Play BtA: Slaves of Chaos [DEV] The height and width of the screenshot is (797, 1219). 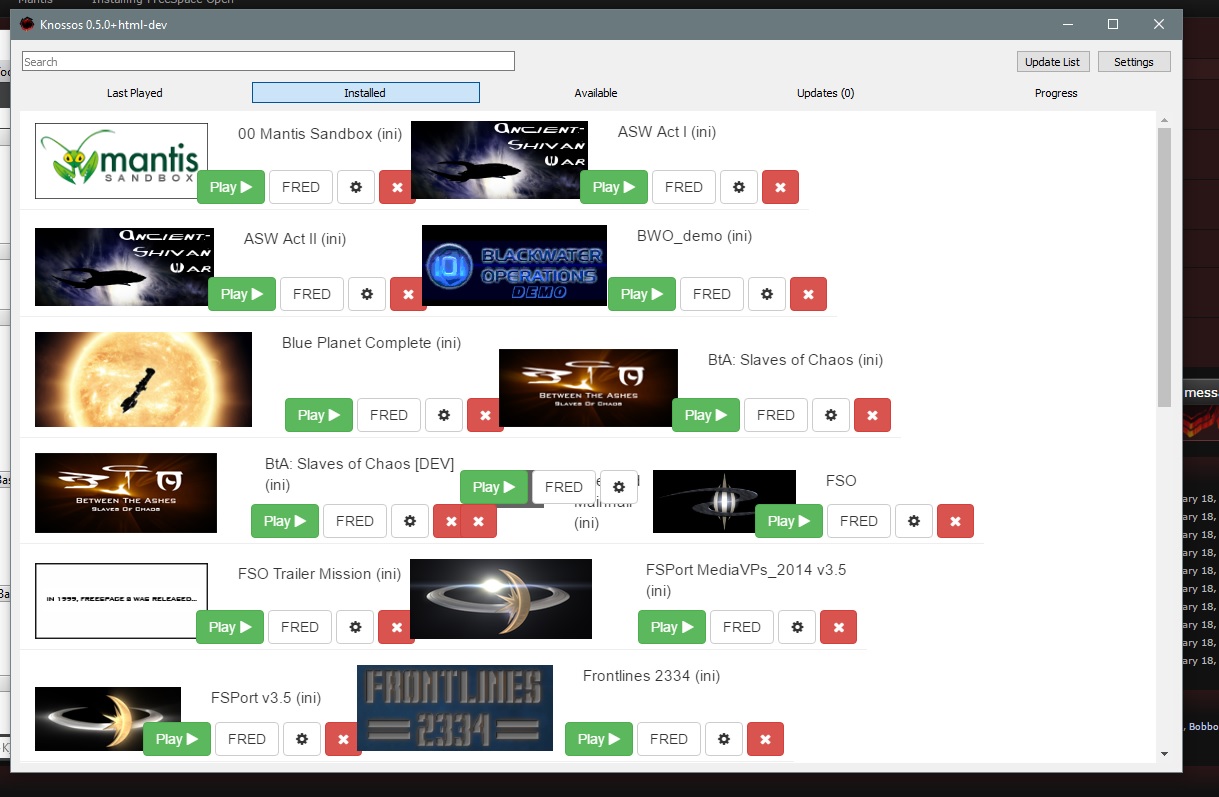(285, 521)
